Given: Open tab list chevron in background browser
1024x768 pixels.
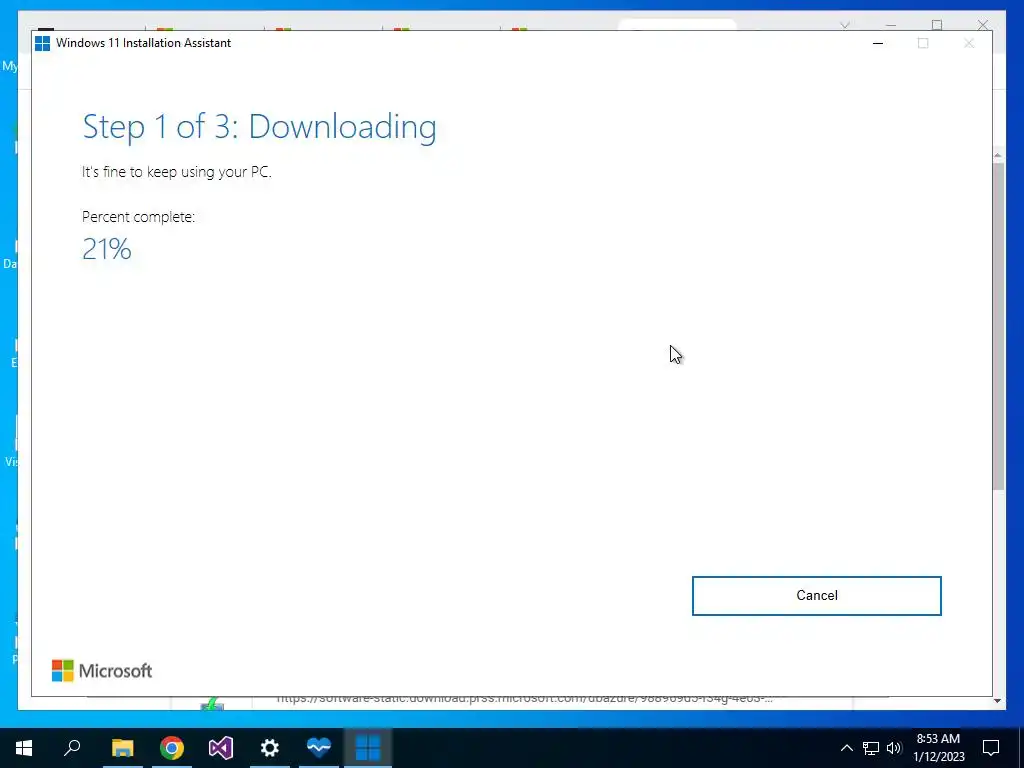Looking at the screenshot, I should 845,25.
